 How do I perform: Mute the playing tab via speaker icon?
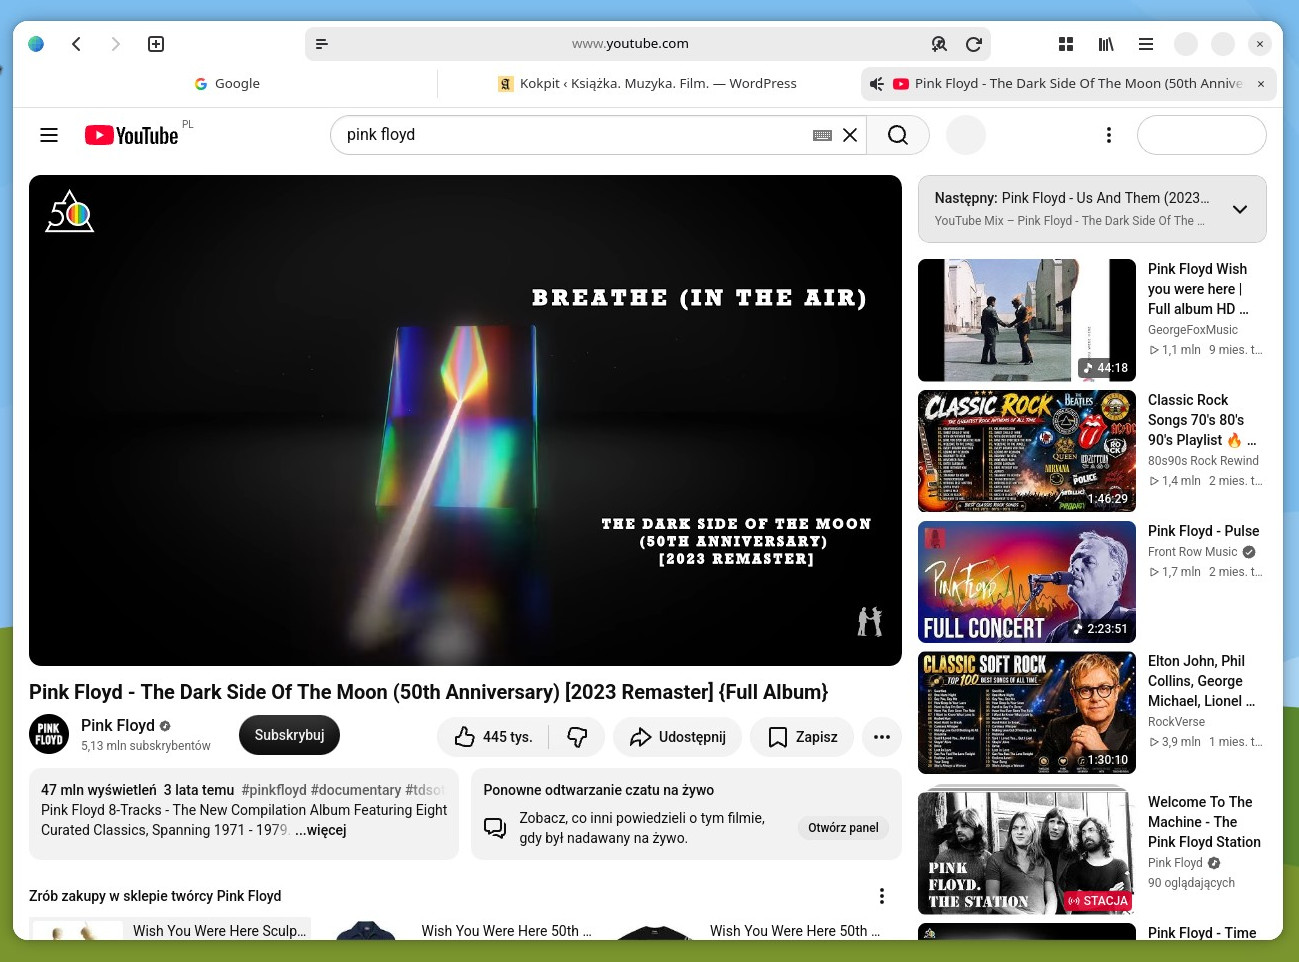point(877,84)
